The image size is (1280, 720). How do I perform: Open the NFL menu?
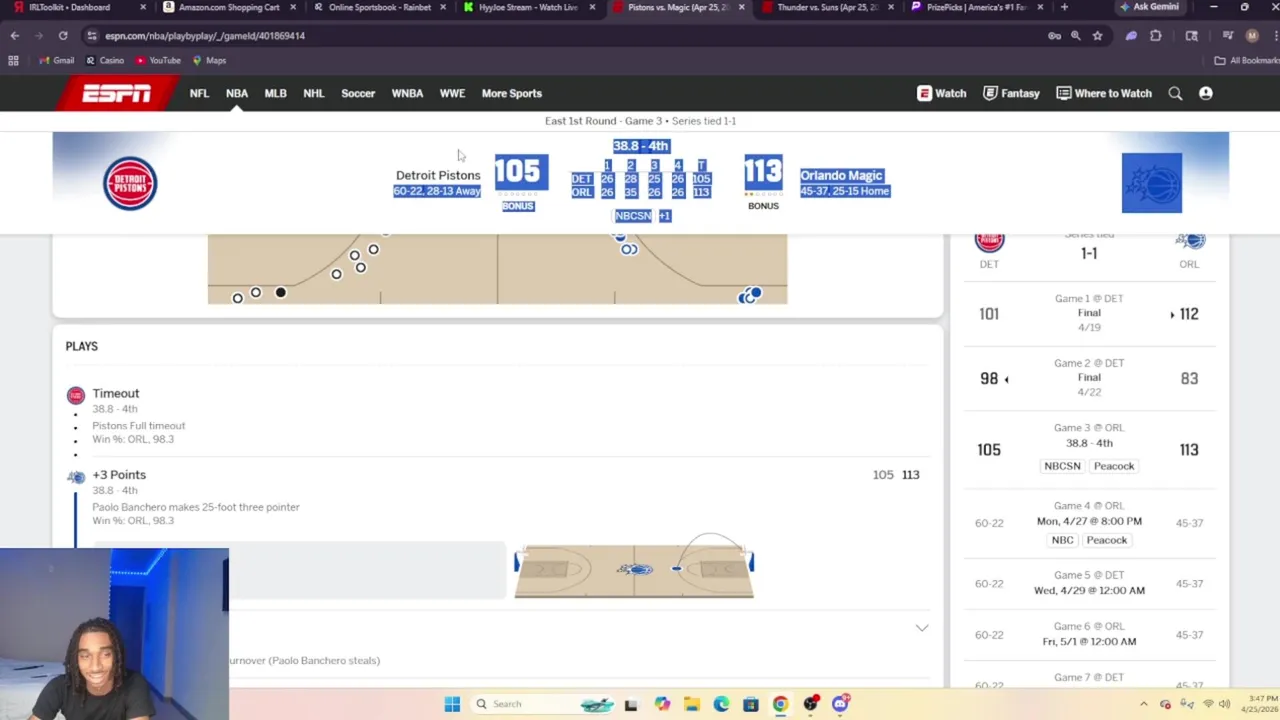pos(199,93)
